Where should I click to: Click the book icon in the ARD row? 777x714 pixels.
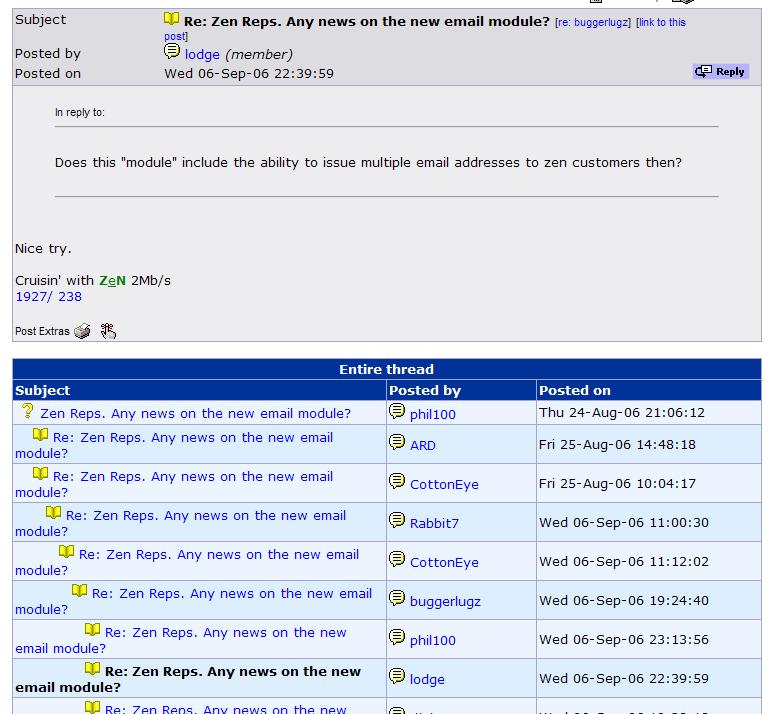click(x=41, y=435)
